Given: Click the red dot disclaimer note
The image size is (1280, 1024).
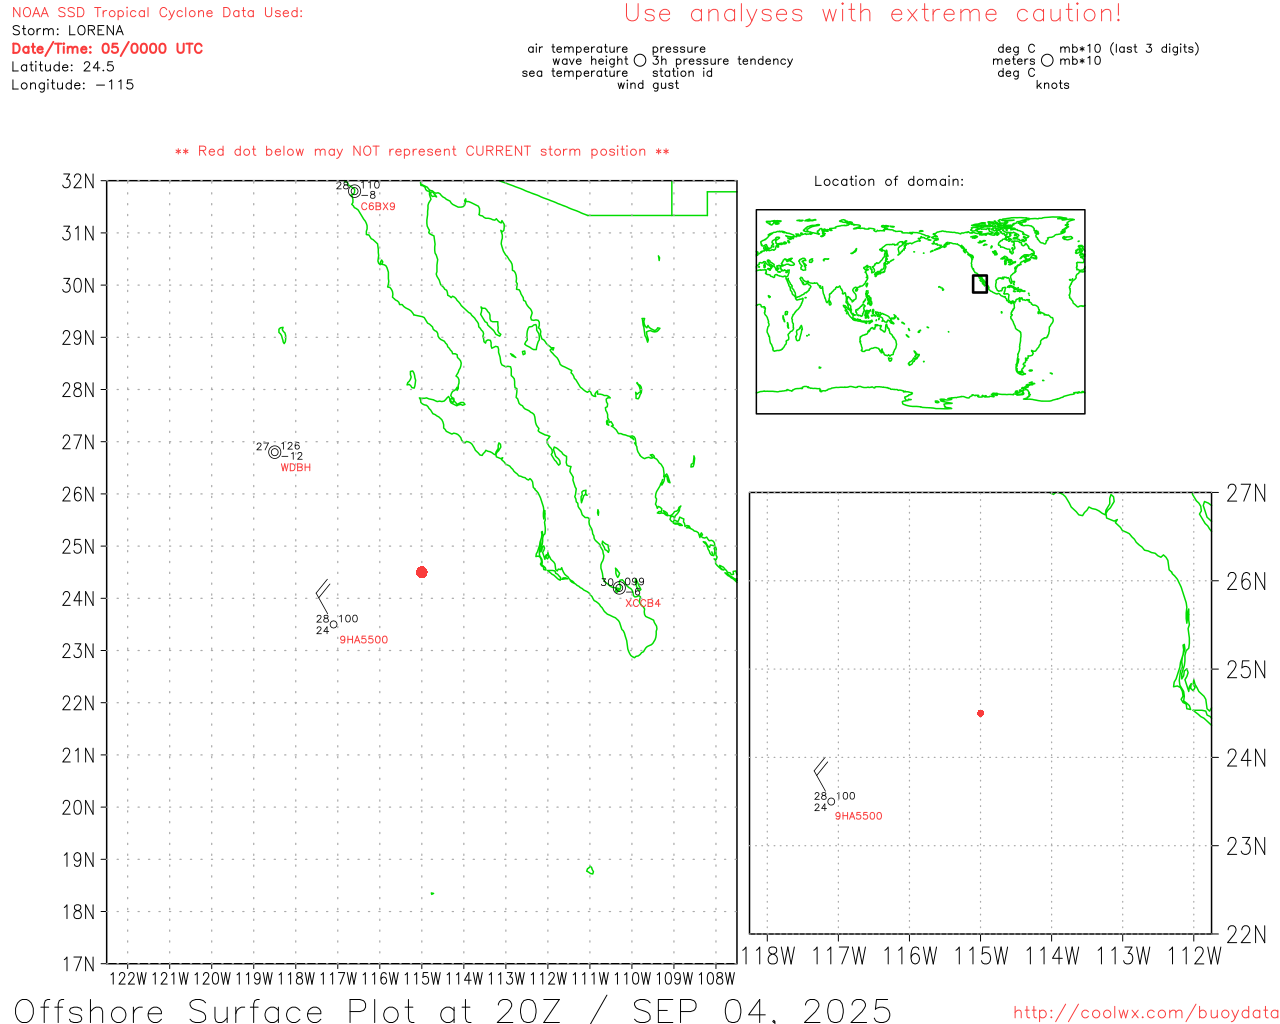Looking at the screenshot, I should (x=422, y=151).
